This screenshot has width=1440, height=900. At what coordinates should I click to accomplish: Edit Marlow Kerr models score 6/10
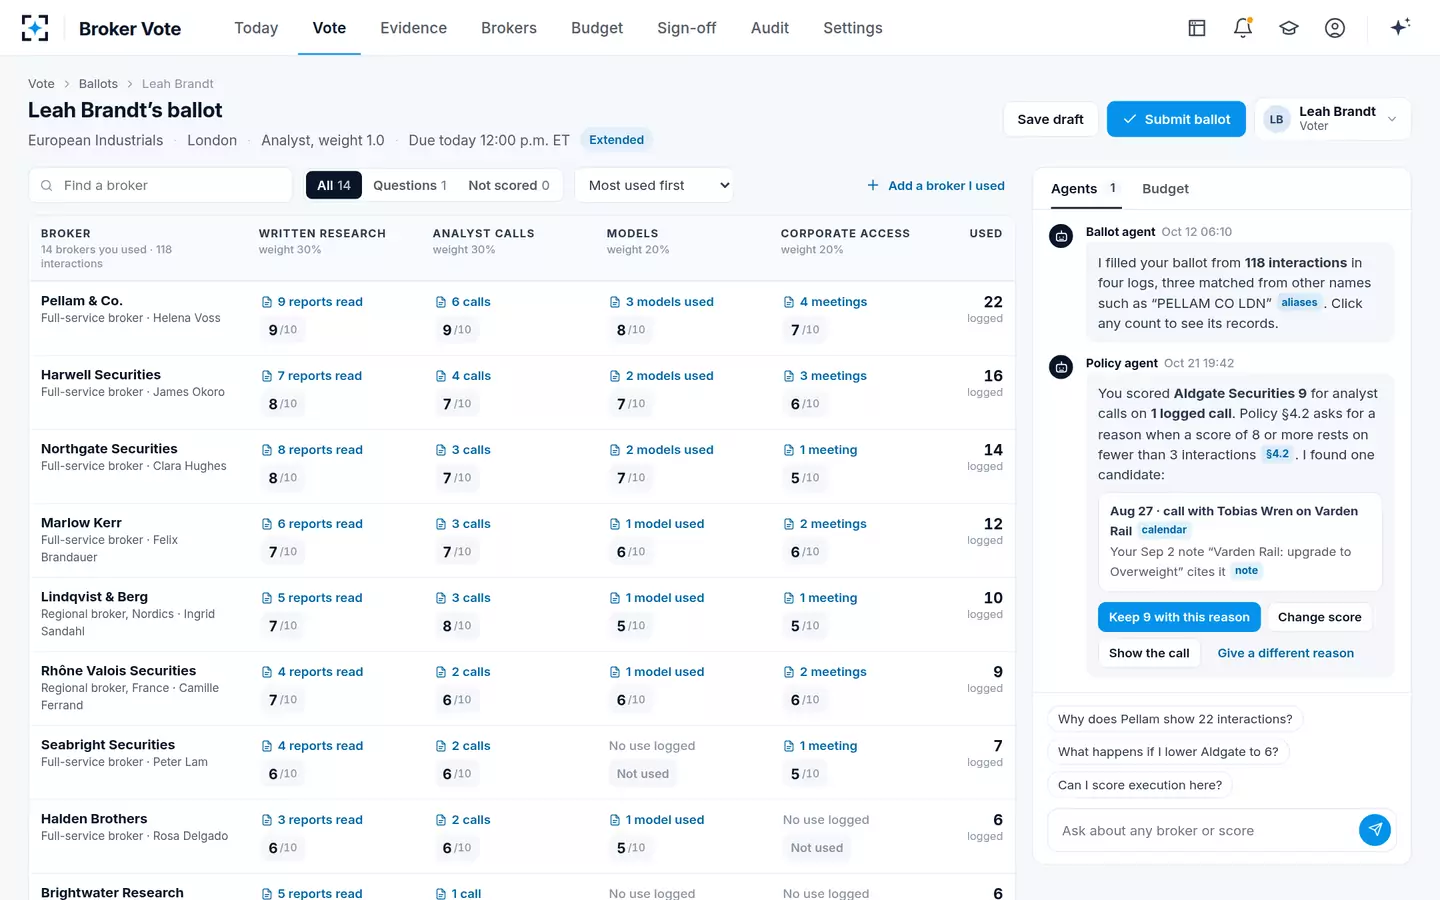pos(630,552)
